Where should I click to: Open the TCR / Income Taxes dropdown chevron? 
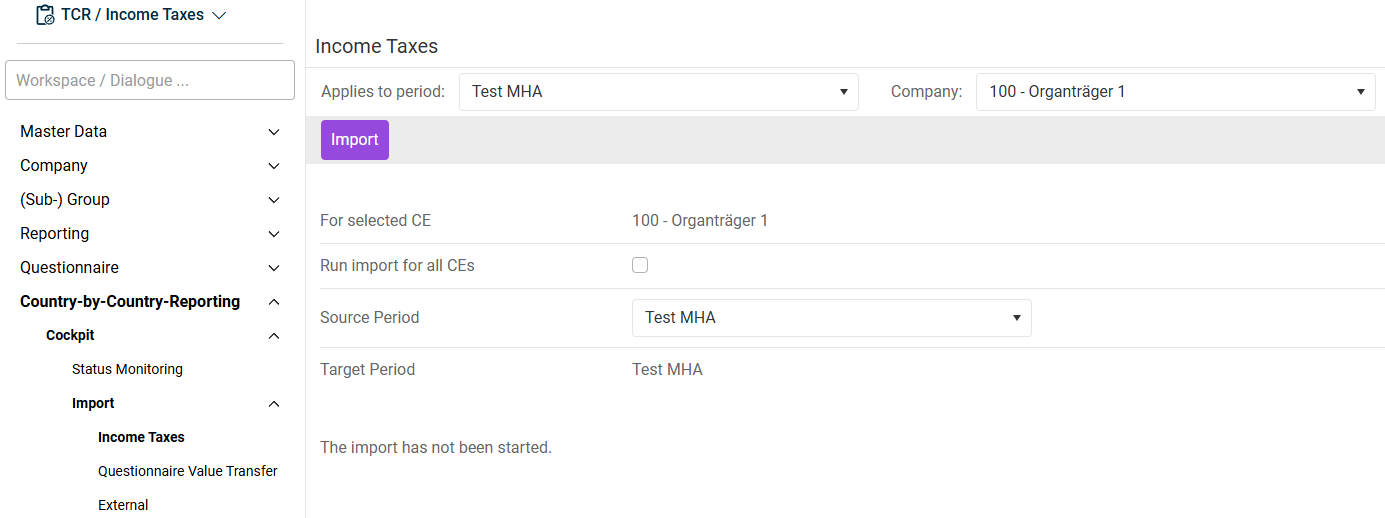pyautogui.click(x=220, y=15)
